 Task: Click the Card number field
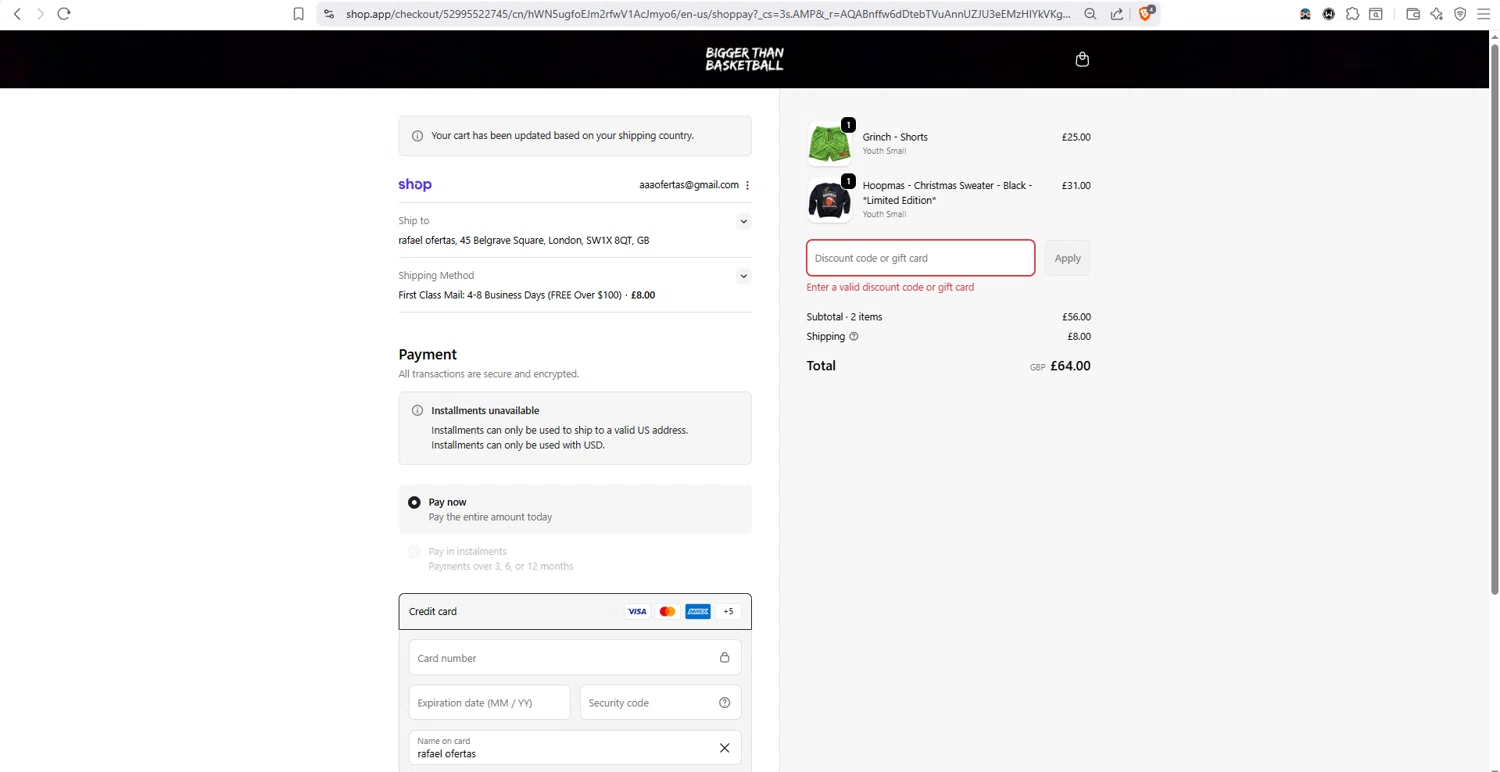tap(575, 658)
